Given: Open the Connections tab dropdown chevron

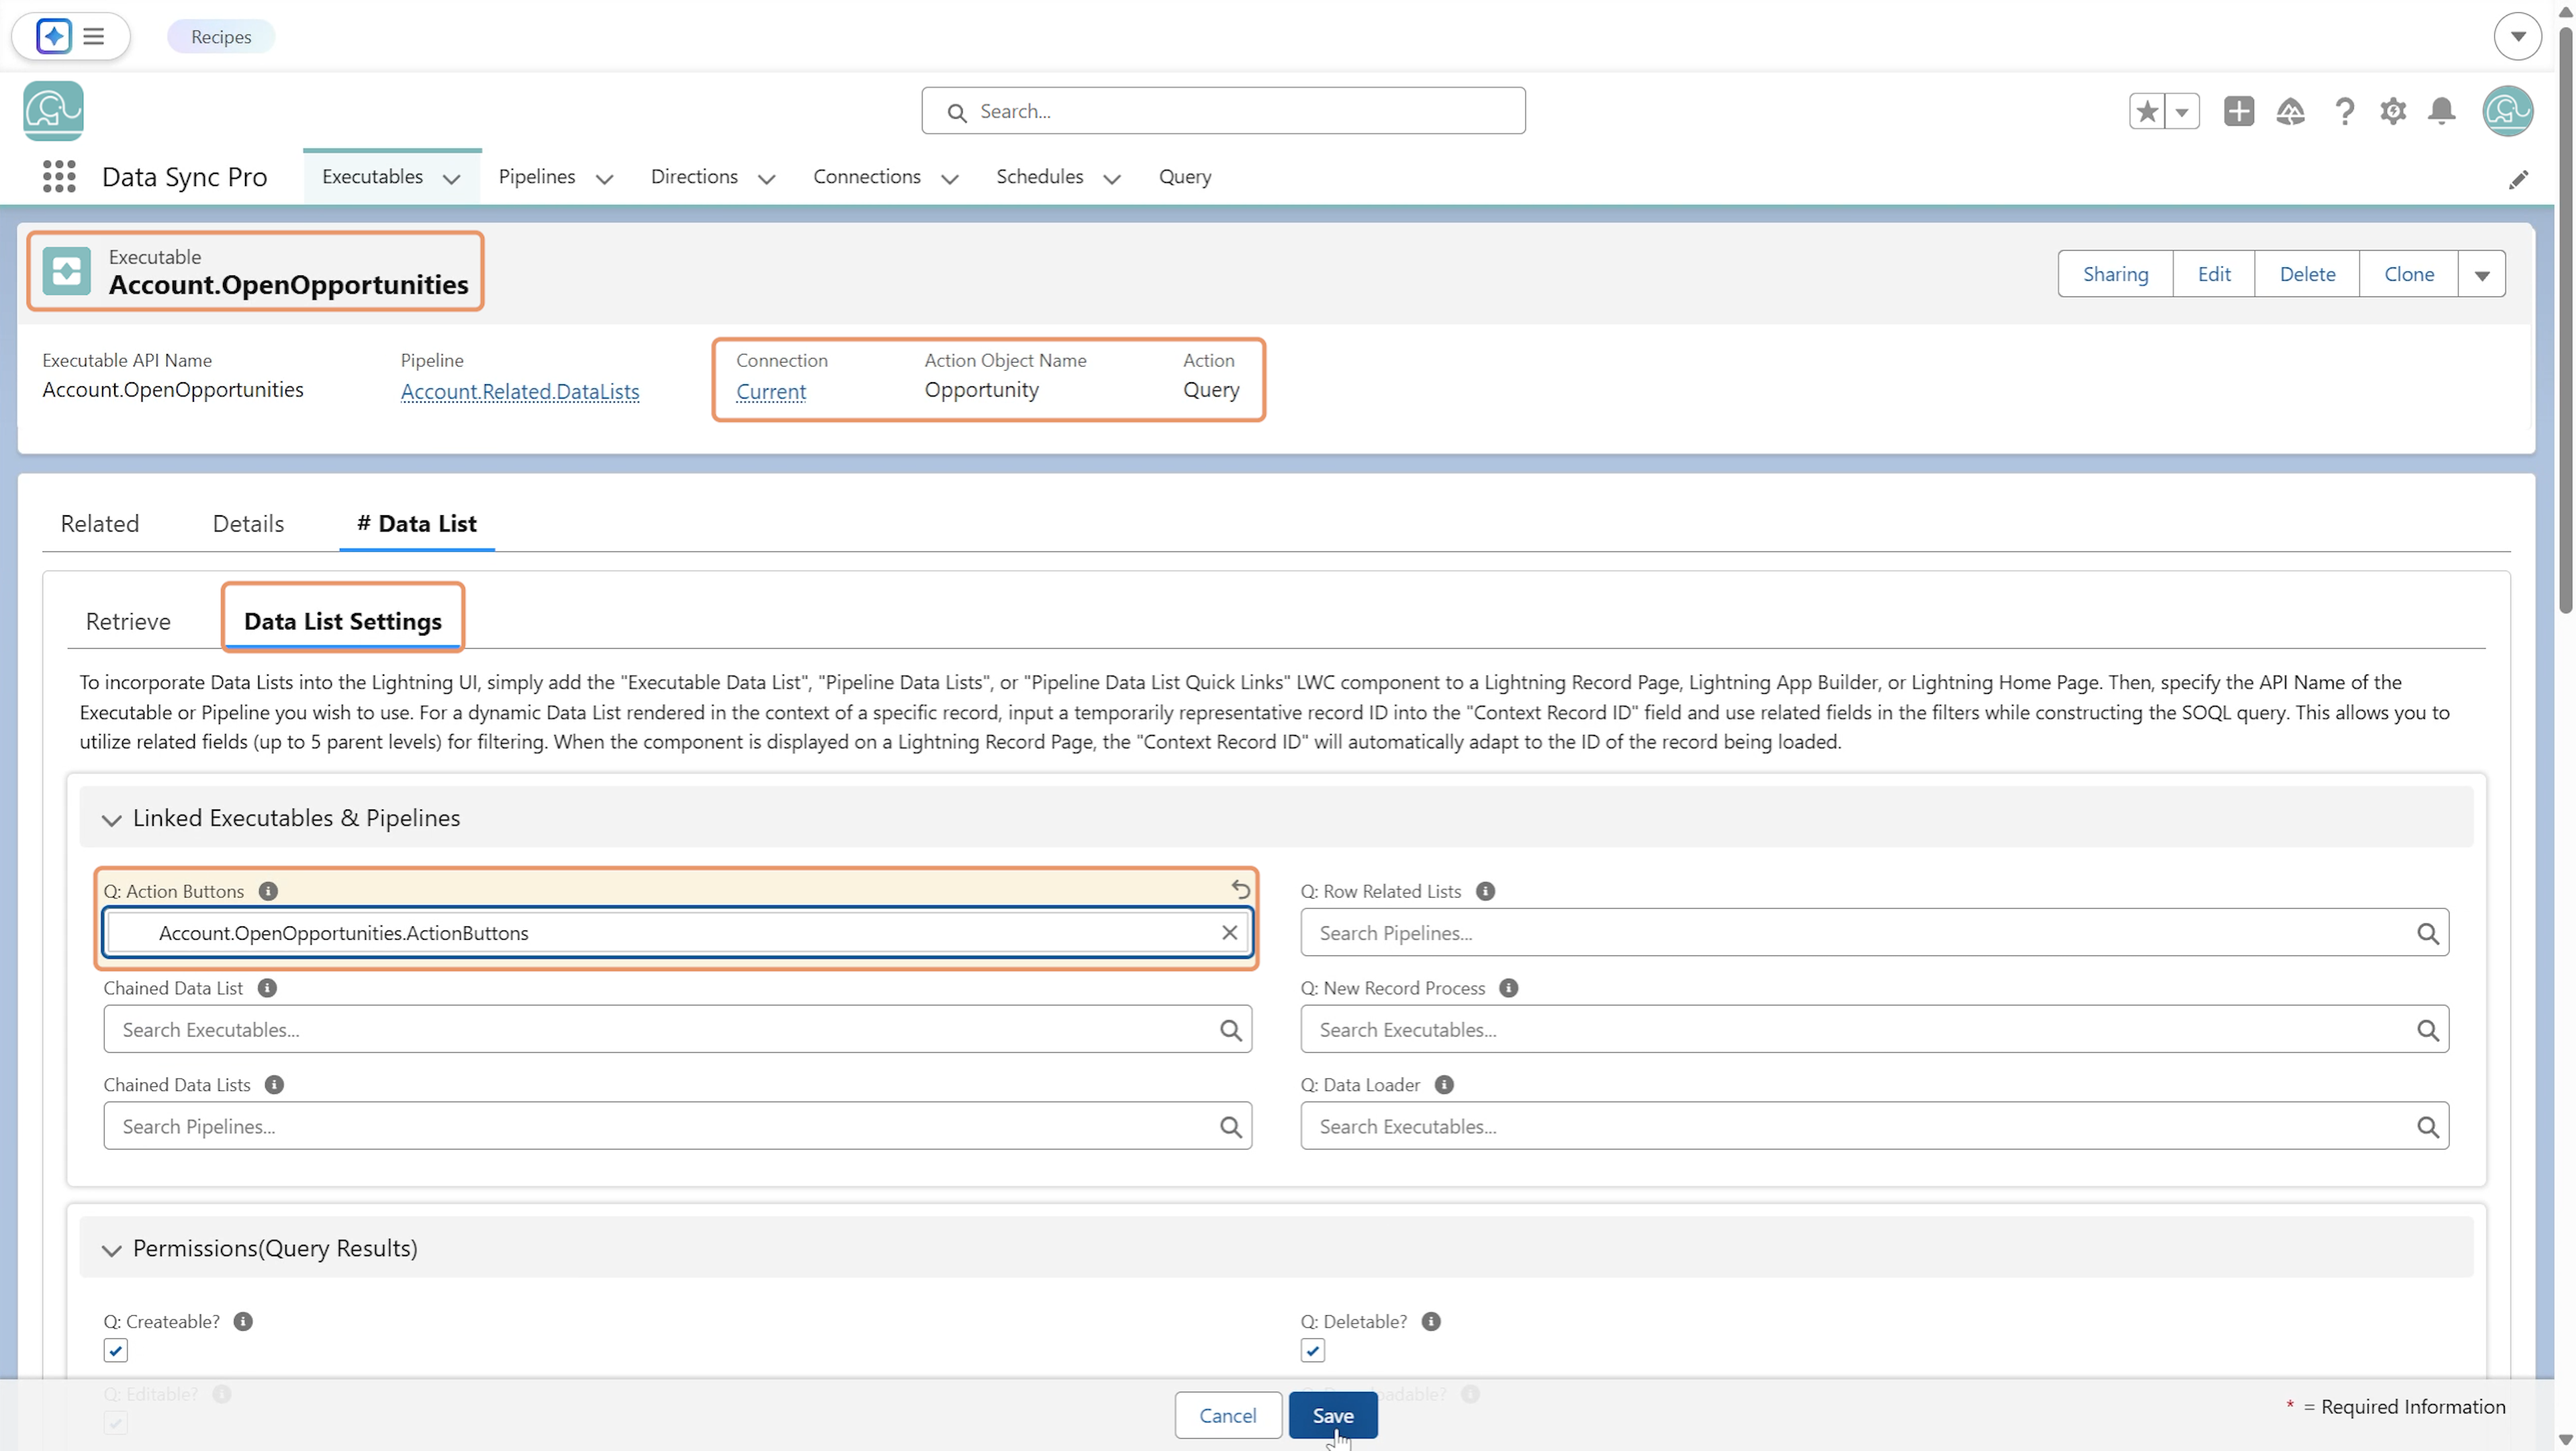Looking at the screenshot, I should click(x=949, y=179).
